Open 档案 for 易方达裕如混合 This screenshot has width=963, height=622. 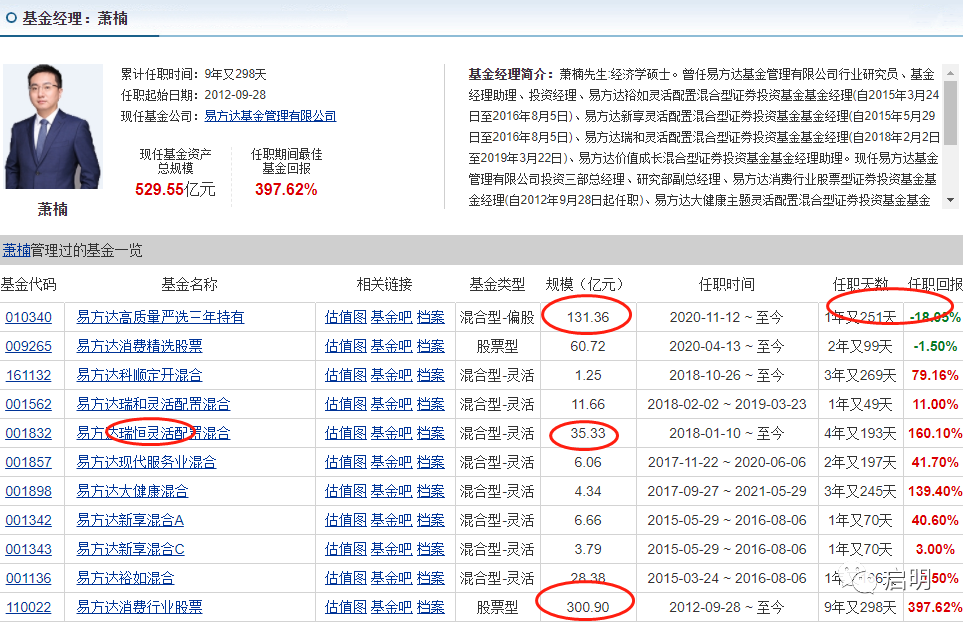[431, 578]
